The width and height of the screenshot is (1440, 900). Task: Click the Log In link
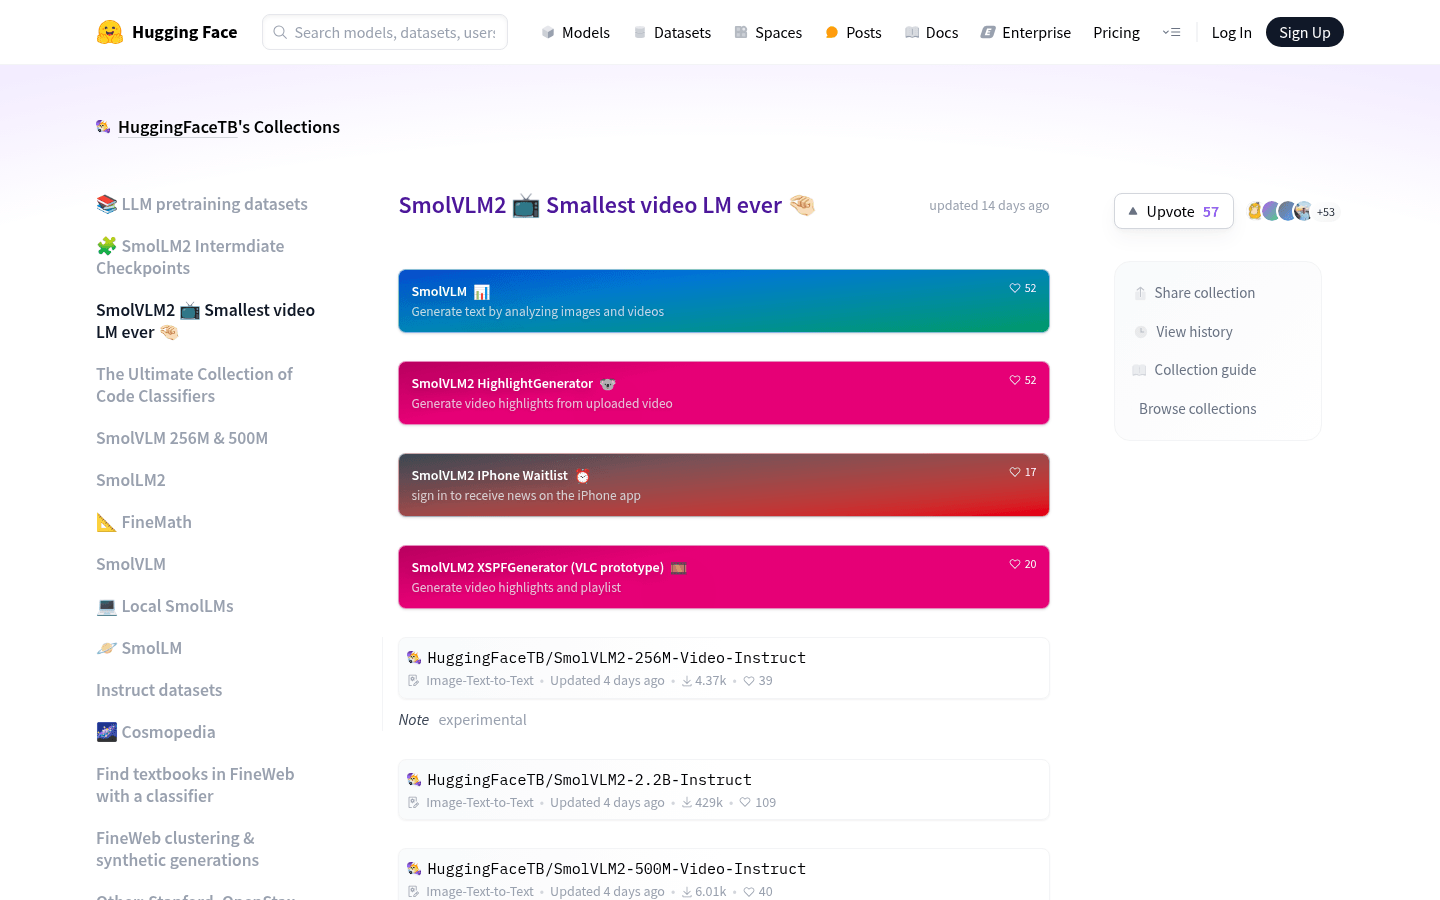coord(1231,32)
